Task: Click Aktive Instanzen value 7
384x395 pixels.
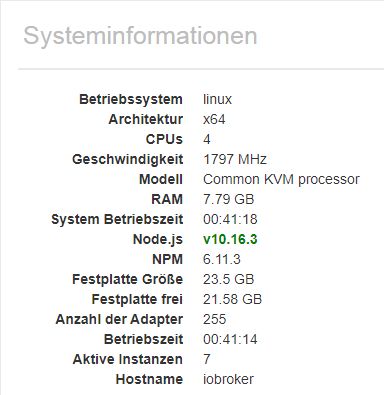Action: [x=207, y=359]
